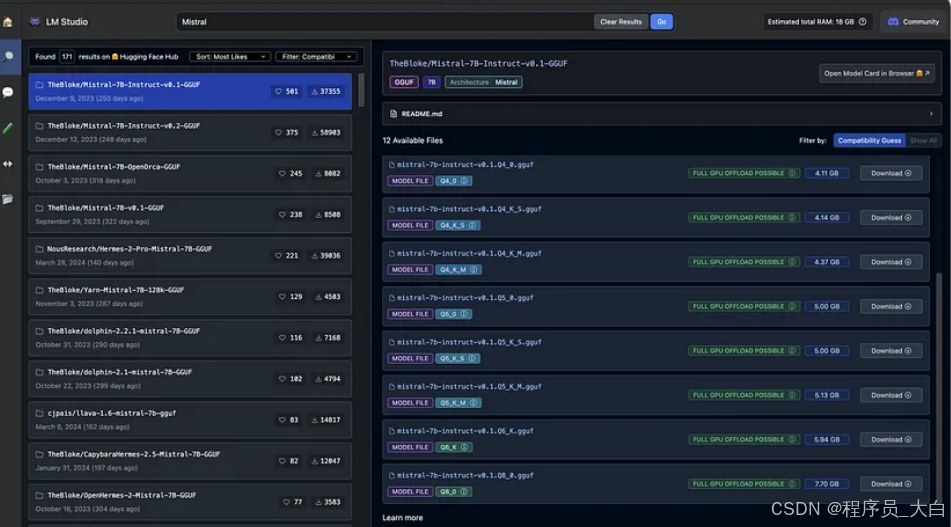Click the README.md file icon

click(x=393, y=113)
